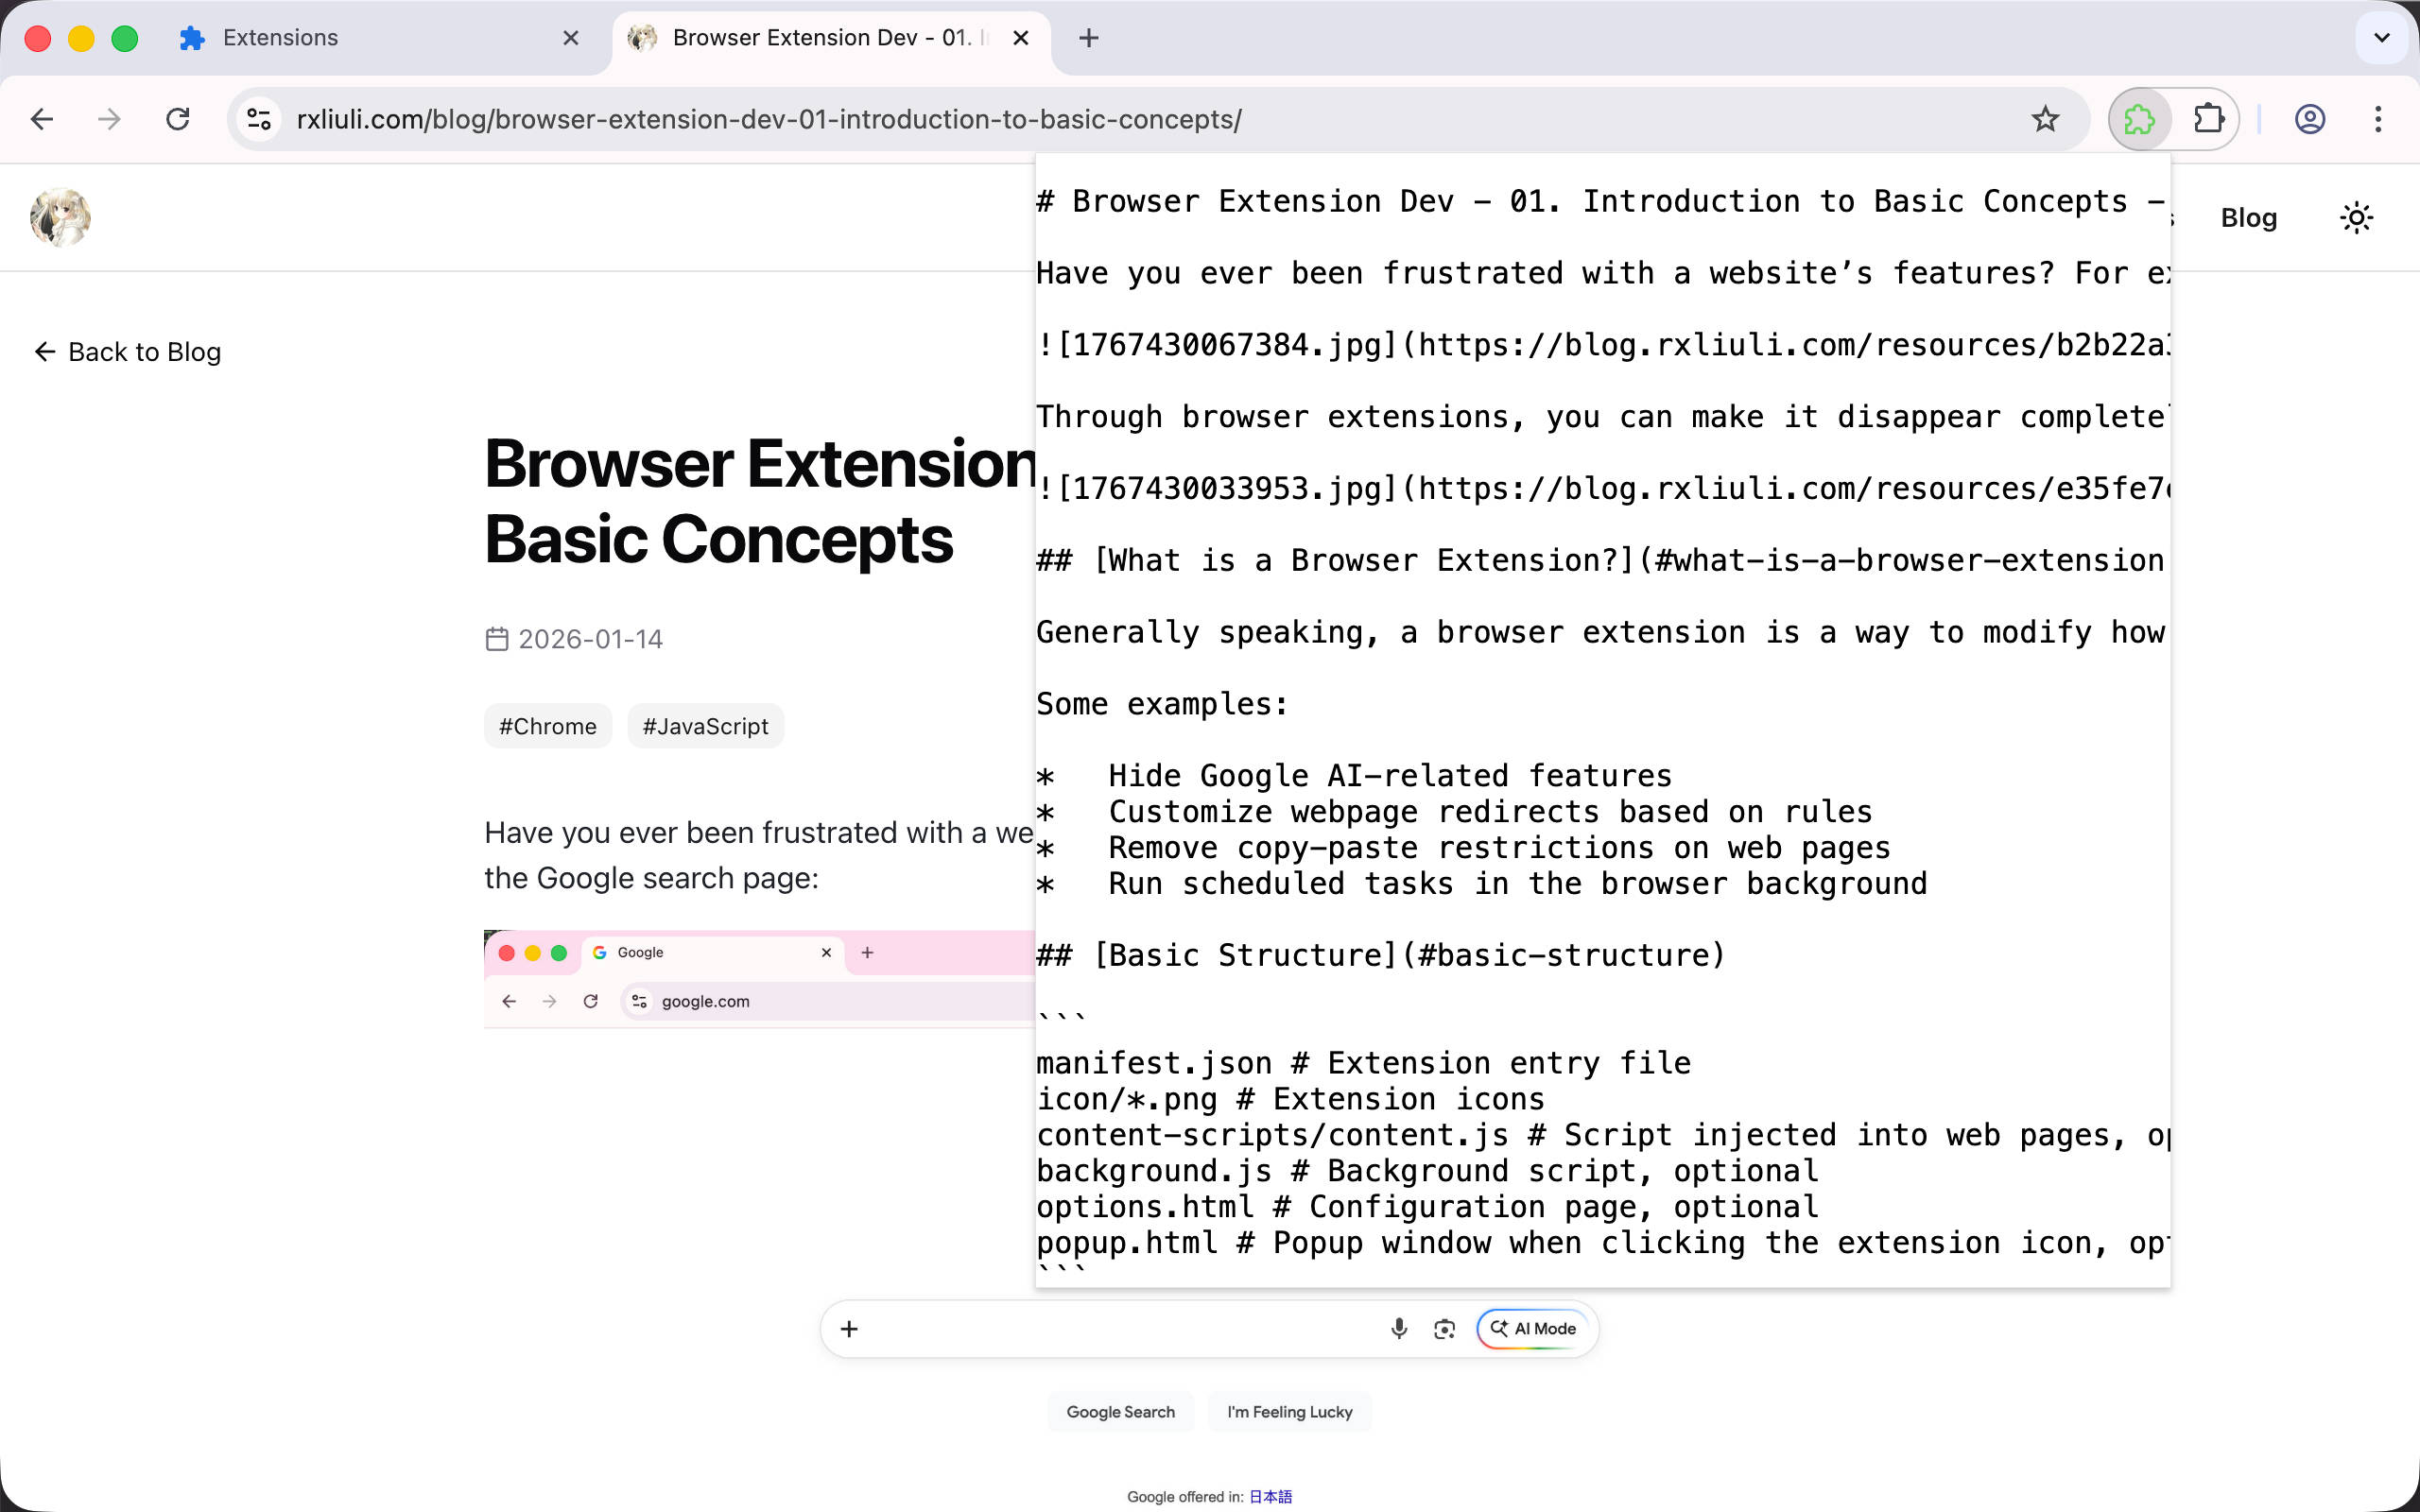Viewport: 2420px width, 1512px height.
Task: Open the Chrome three-dot menu
Action: pyautogui.click(x=2378, y=119)
